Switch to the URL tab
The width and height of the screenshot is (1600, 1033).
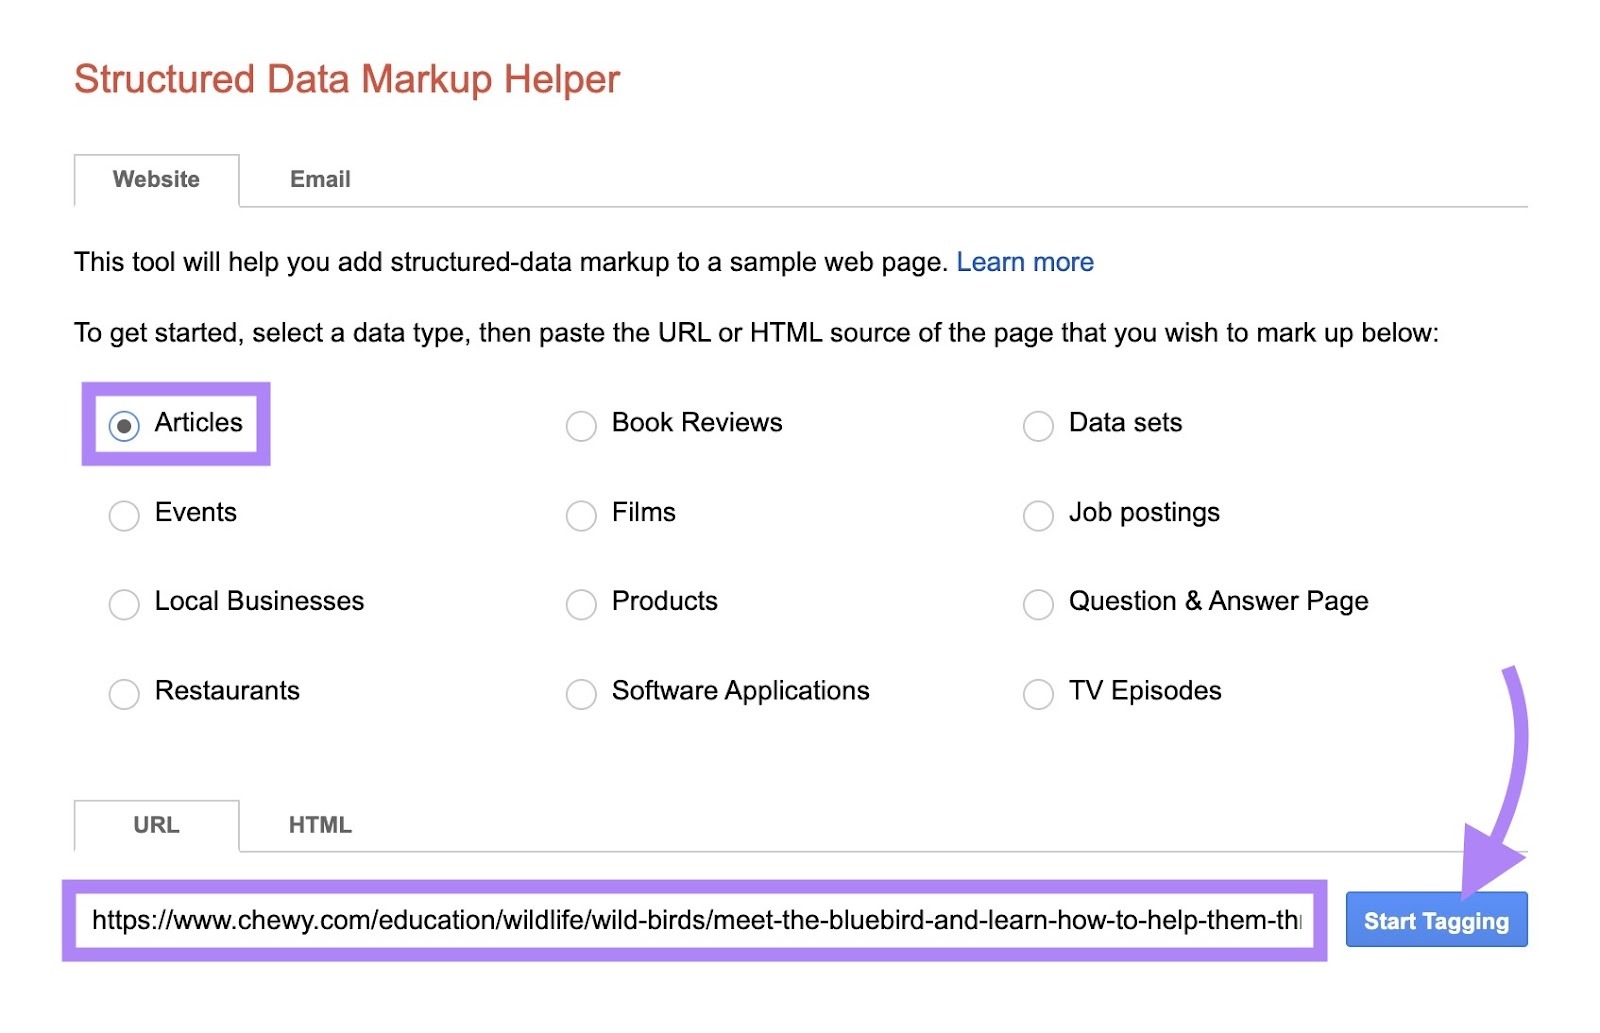157,825
